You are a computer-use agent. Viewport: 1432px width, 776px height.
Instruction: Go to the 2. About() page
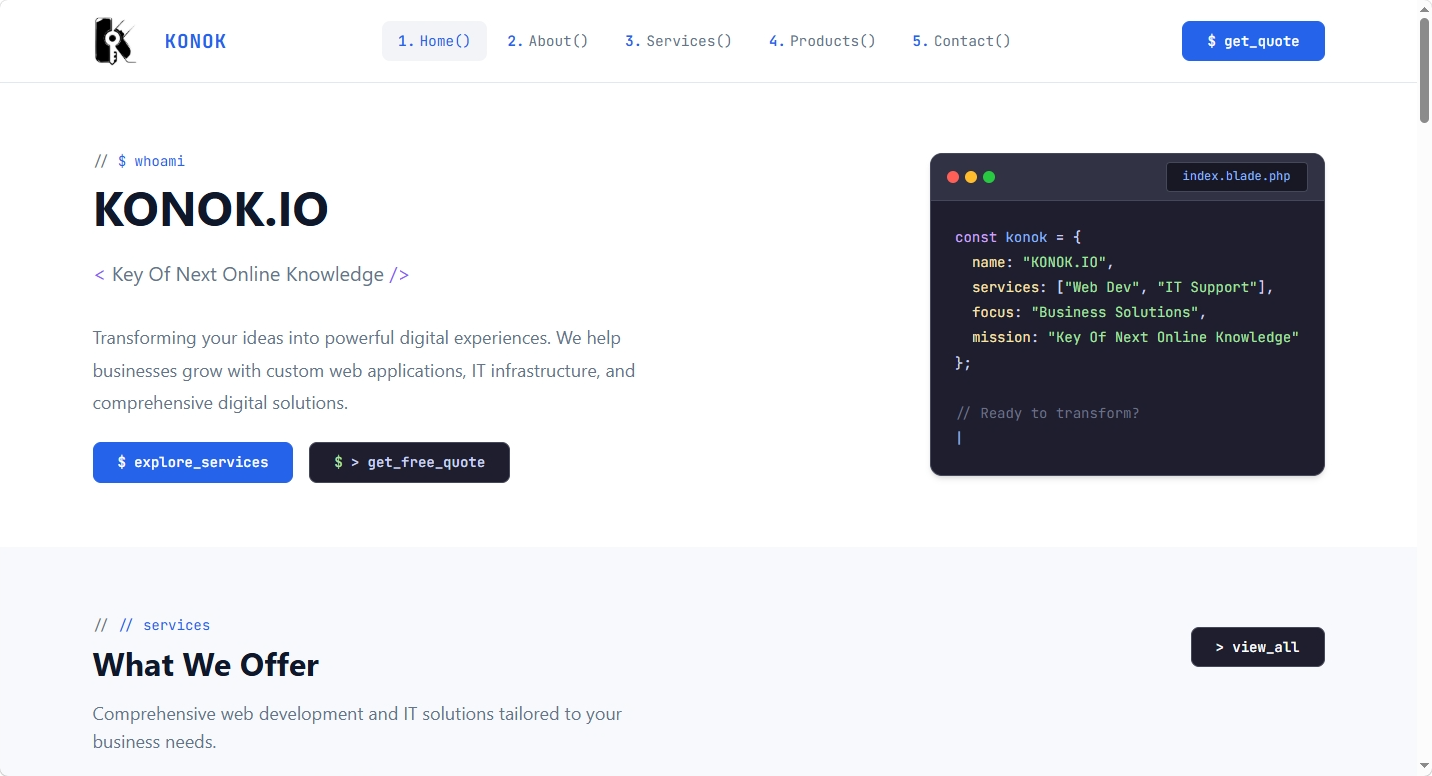pyautogui.click(x=547, y=41)
